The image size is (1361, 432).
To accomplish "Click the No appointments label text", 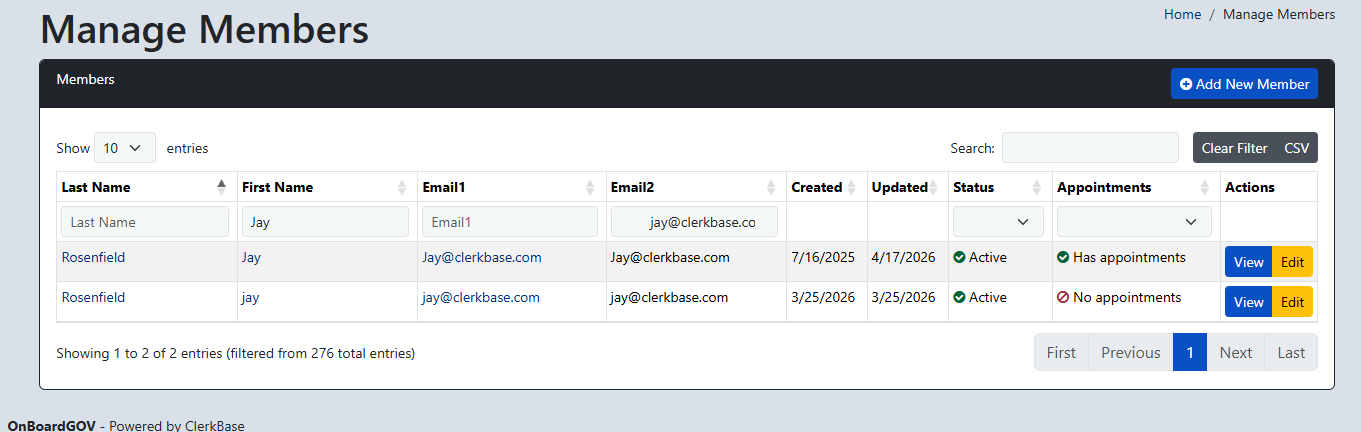I will click(1127, 297).
